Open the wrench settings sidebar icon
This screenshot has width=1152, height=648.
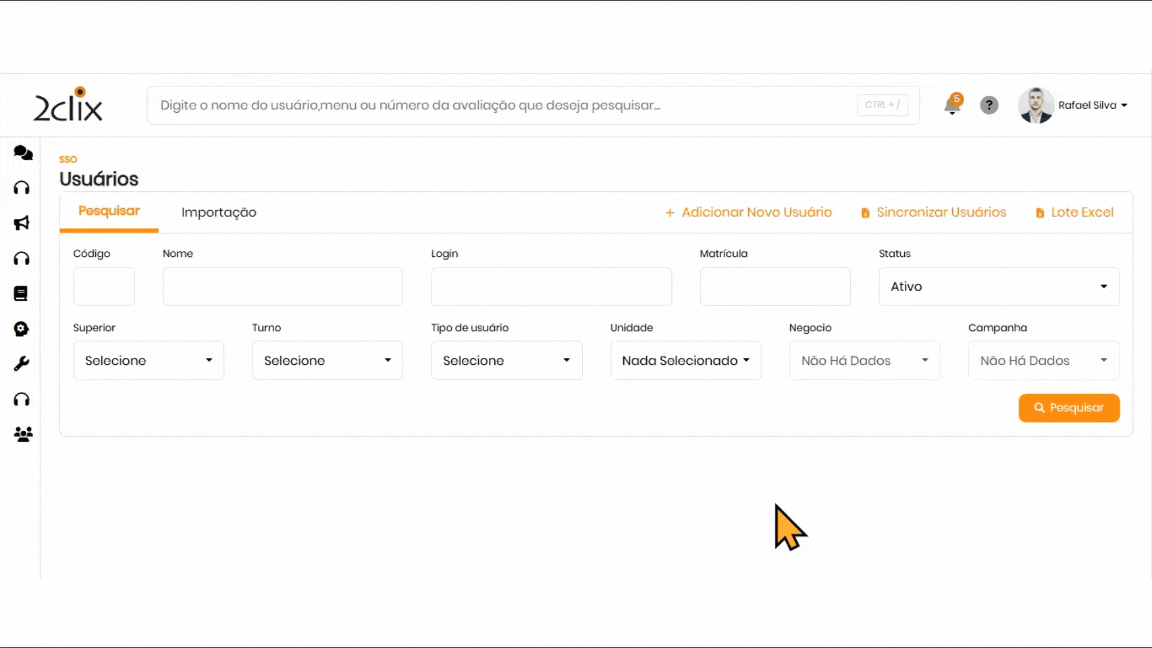pyautogui.click(x=21, y=364)
